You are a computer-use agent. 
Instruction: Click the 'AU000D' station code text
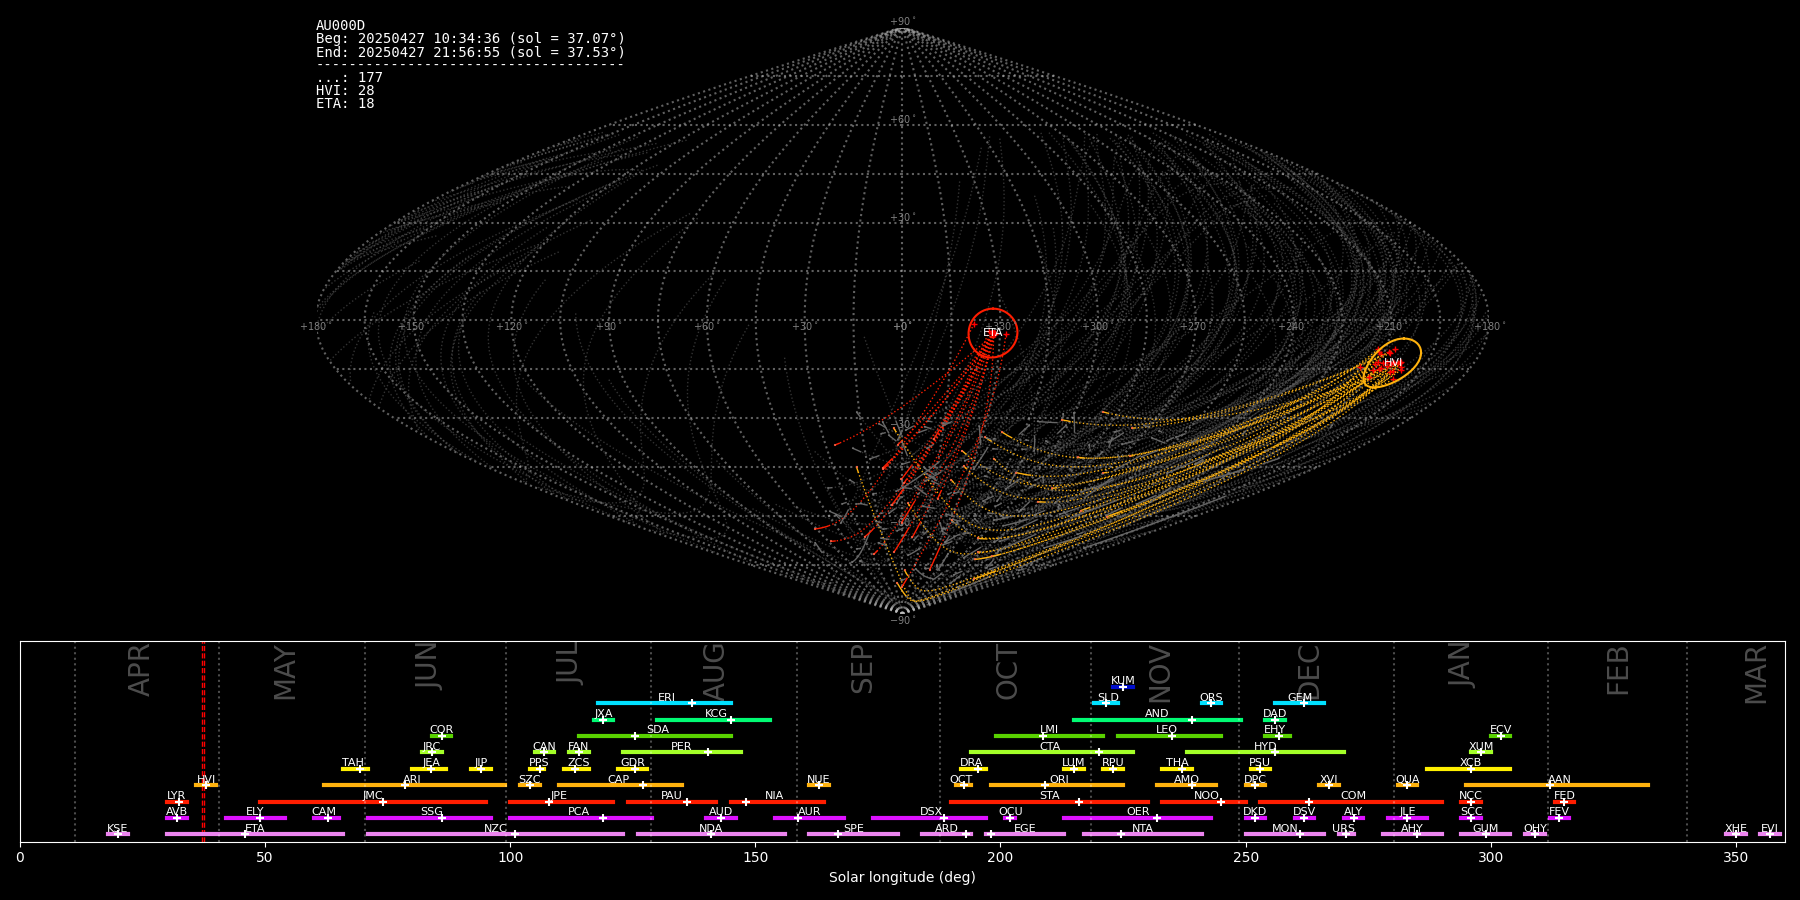(340, 26)
